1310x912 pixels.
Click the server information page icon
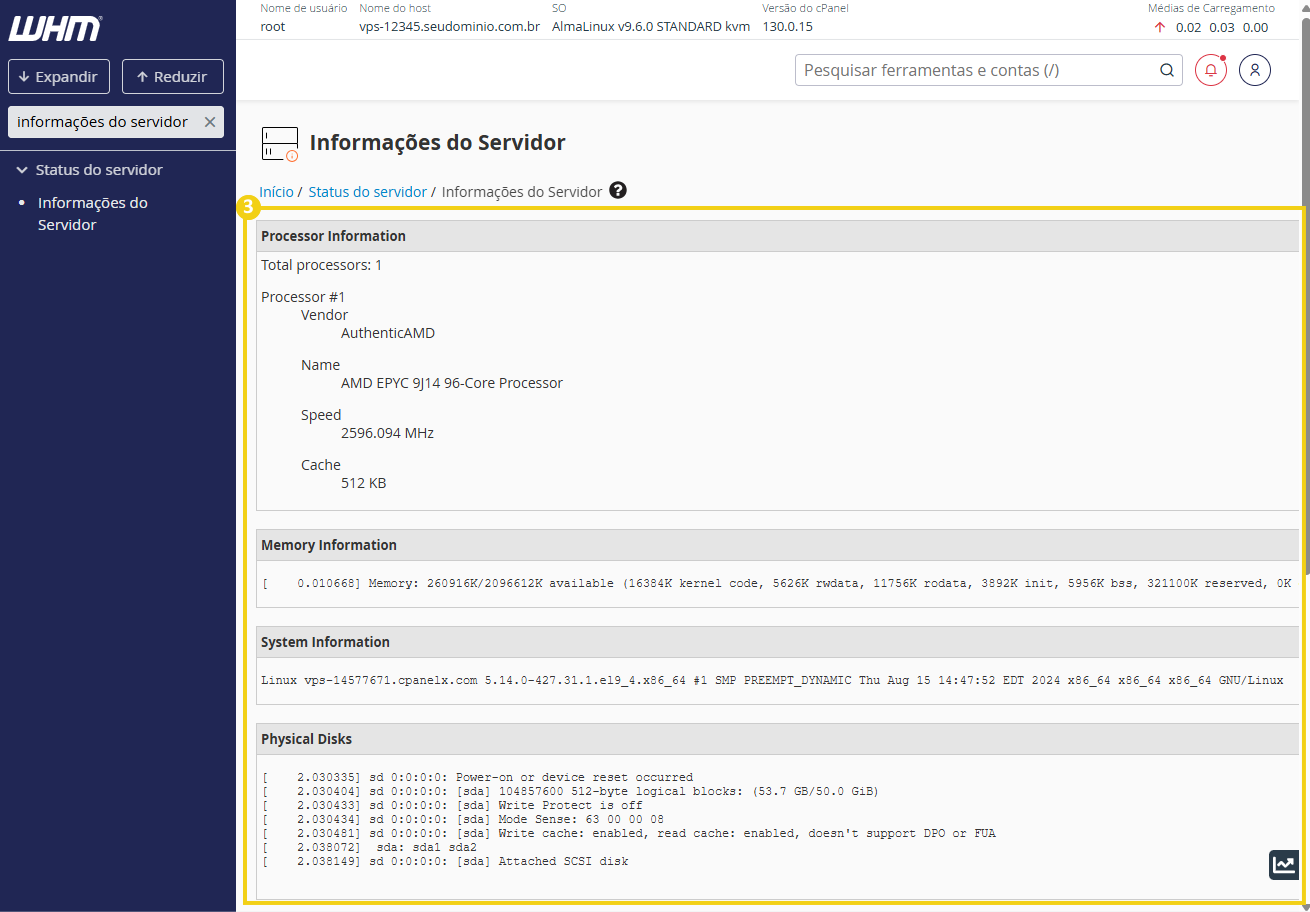[x=279, y=142]
